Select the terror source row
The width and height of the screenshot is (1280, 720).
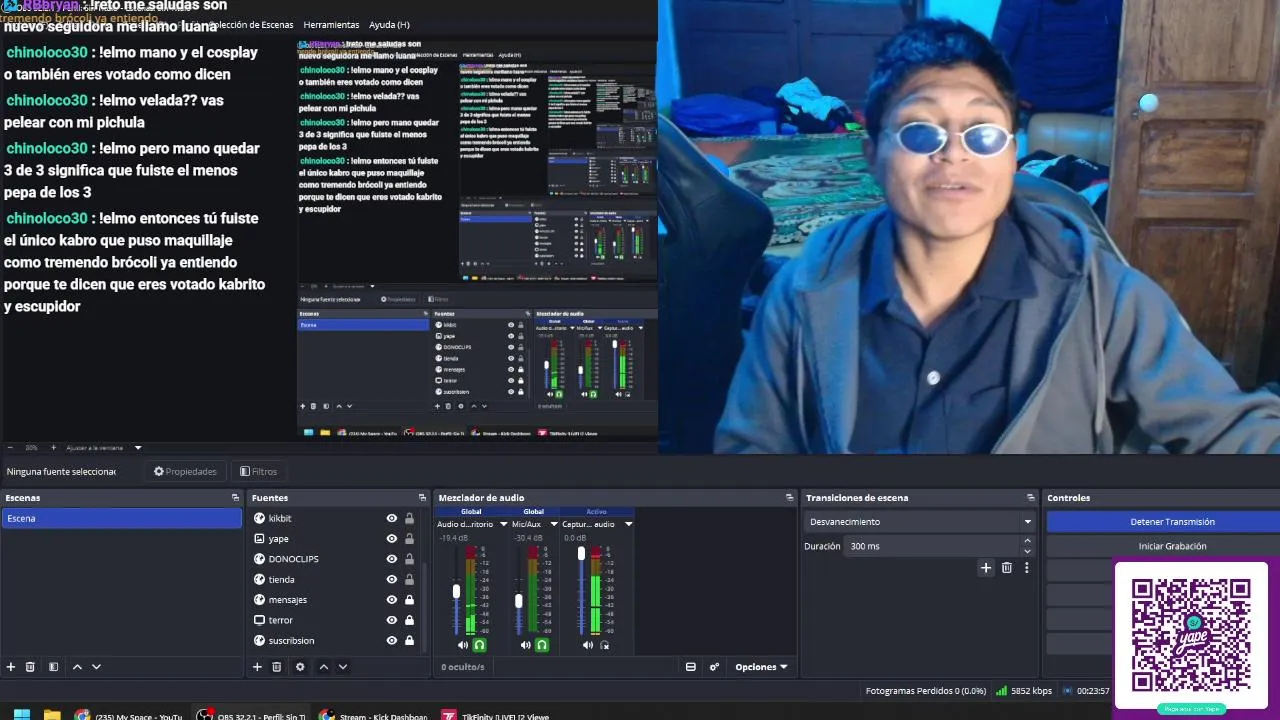click(x=335, y=620)
